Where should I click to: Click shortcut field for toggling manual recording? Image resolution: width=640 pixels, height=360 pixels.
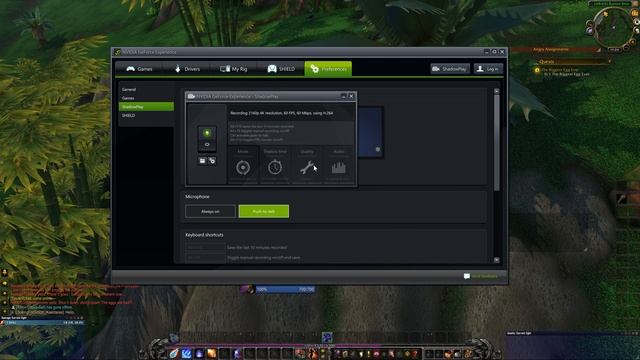point(205,258)
